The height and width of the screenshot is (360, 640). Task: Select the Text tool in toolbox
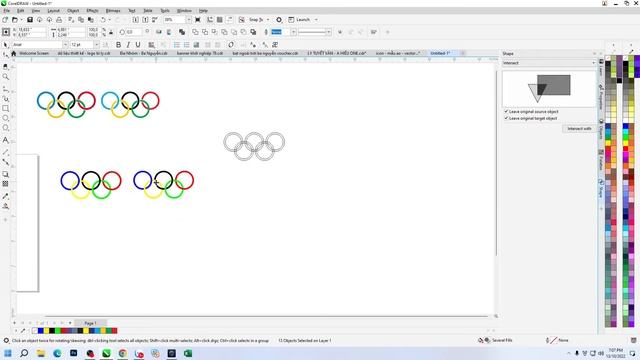pos(6,140)
